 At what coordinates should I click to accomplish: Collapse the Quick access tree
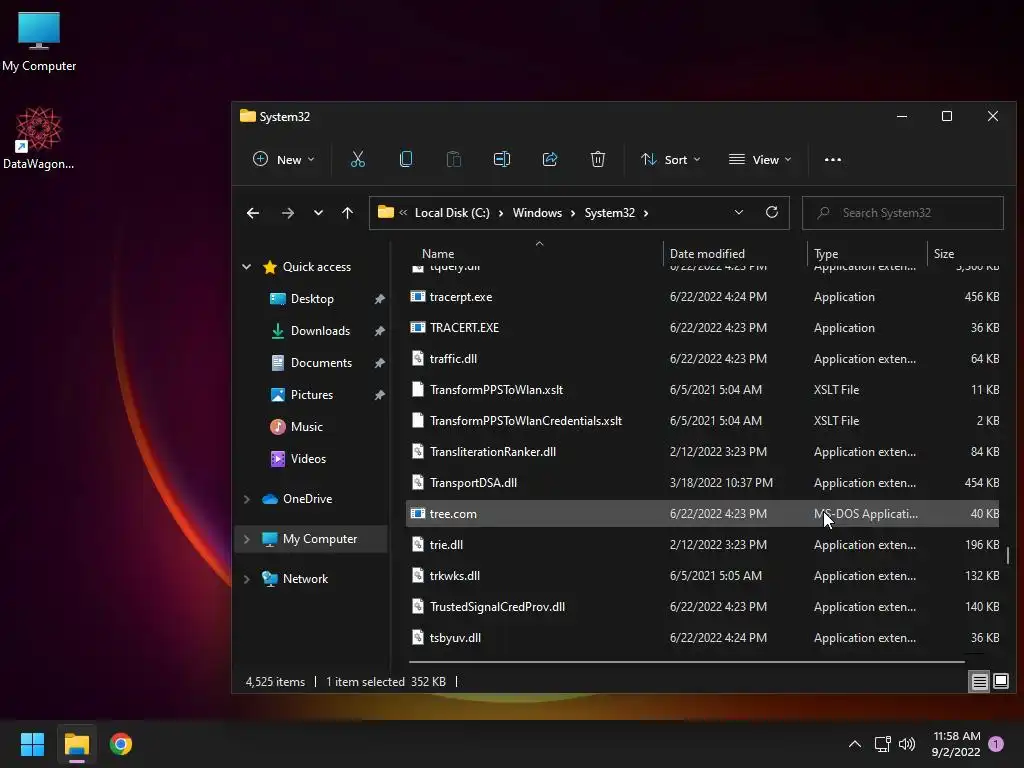(246, 266)
